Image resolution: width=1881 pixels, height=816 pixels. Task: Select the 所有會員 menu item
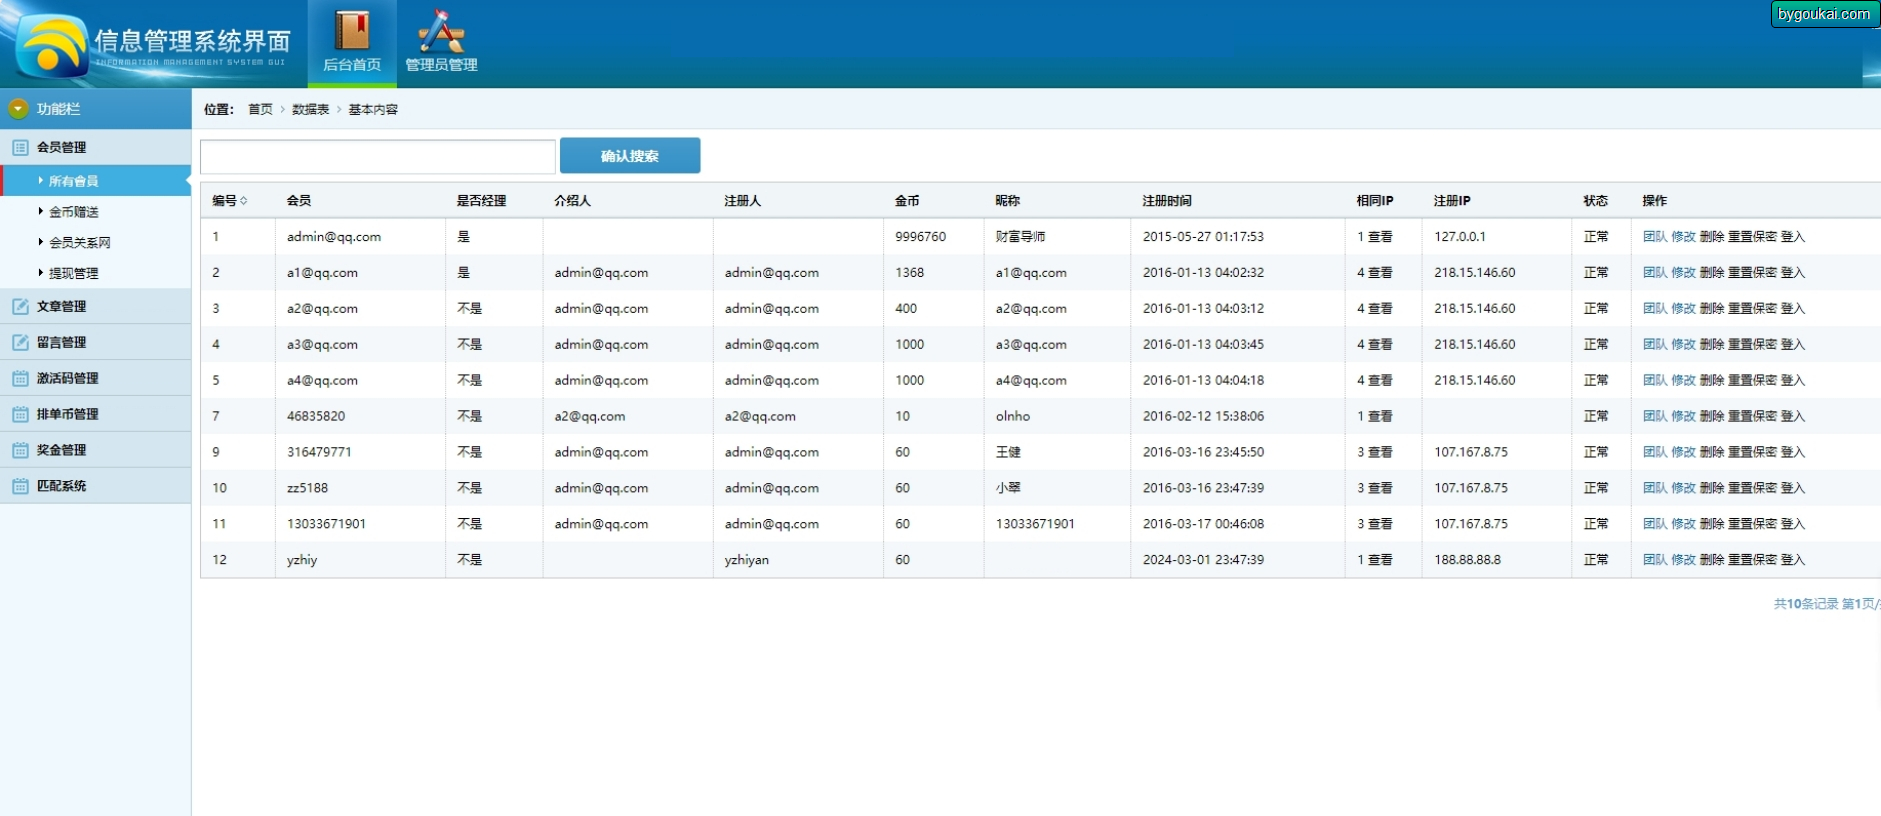73,181
